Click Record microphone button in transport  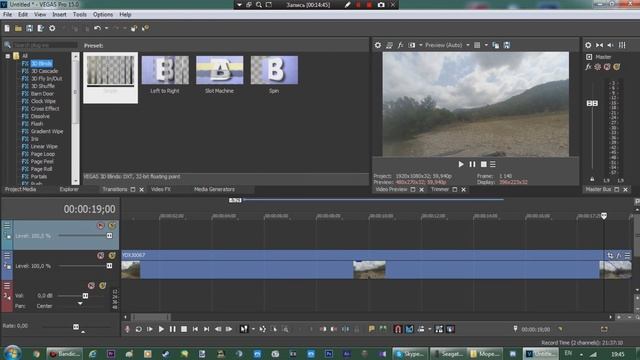127,329
